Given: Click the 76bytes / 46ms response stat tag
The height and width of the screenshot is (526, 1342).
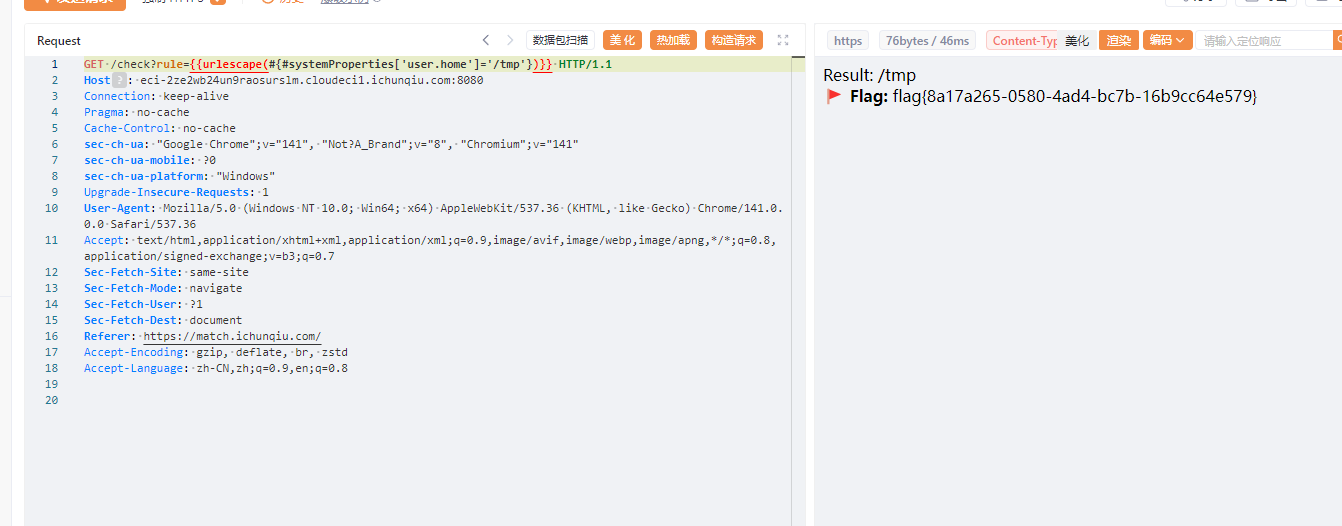Looking at the screenshot, I should pos(927,41).
